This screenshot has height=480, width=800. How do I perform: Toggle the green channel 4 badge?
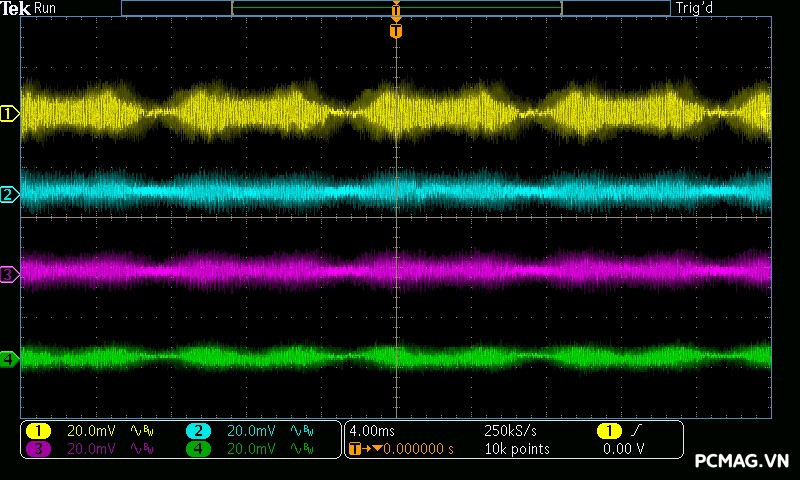click(198, 449)
